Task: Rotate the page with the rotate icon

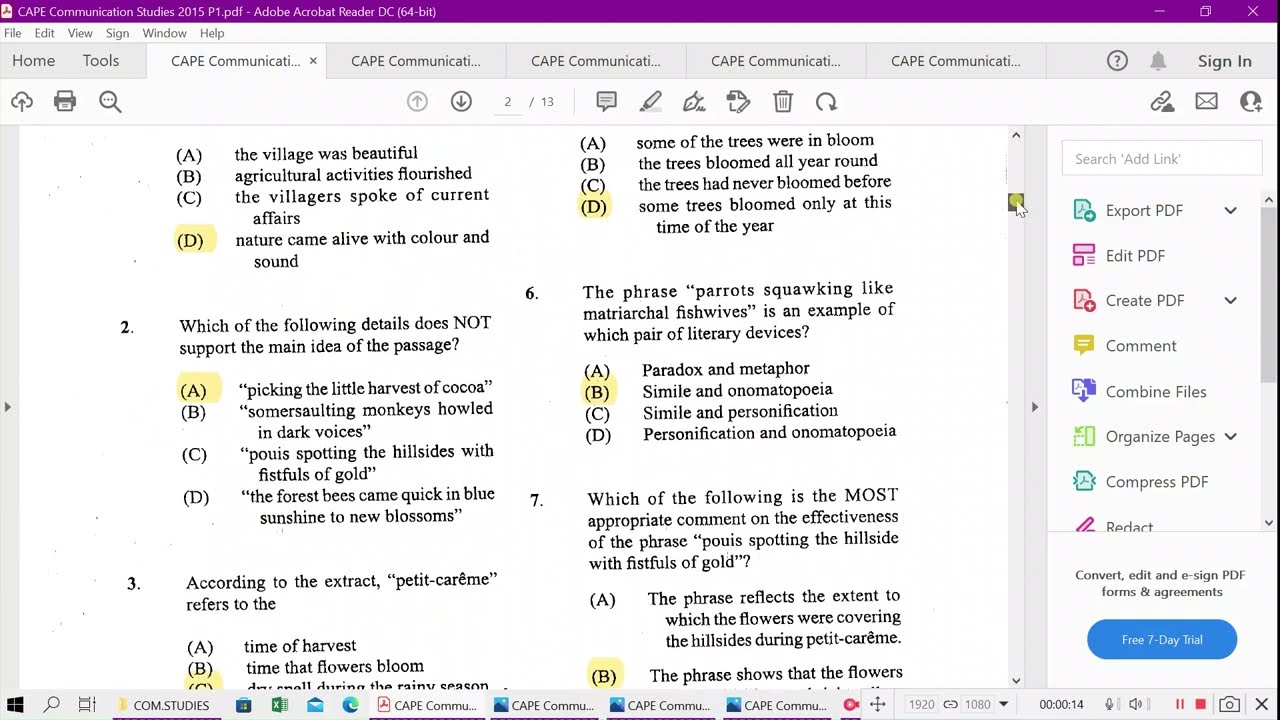Action: click(826, 101)
